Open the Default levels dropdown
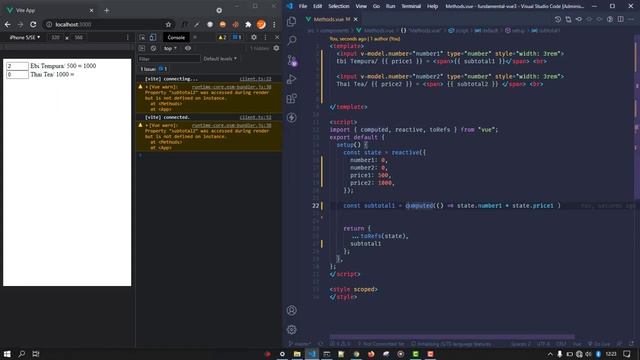This screenshot has width=640, height=360. 220,59
